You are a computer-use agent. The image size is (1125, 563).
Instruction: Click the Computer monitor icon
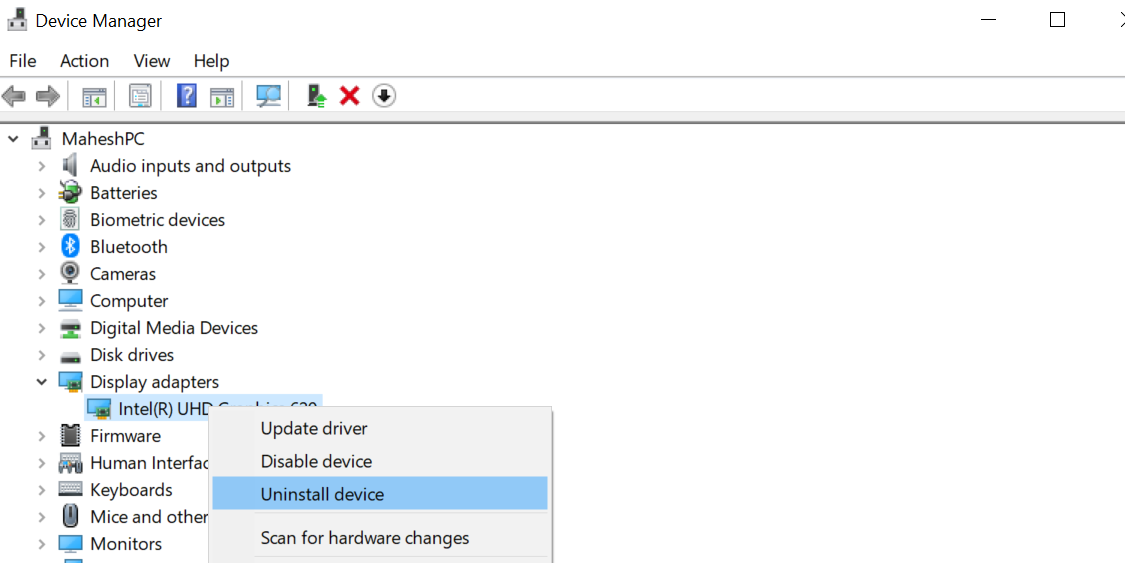(x=70, y=300)
